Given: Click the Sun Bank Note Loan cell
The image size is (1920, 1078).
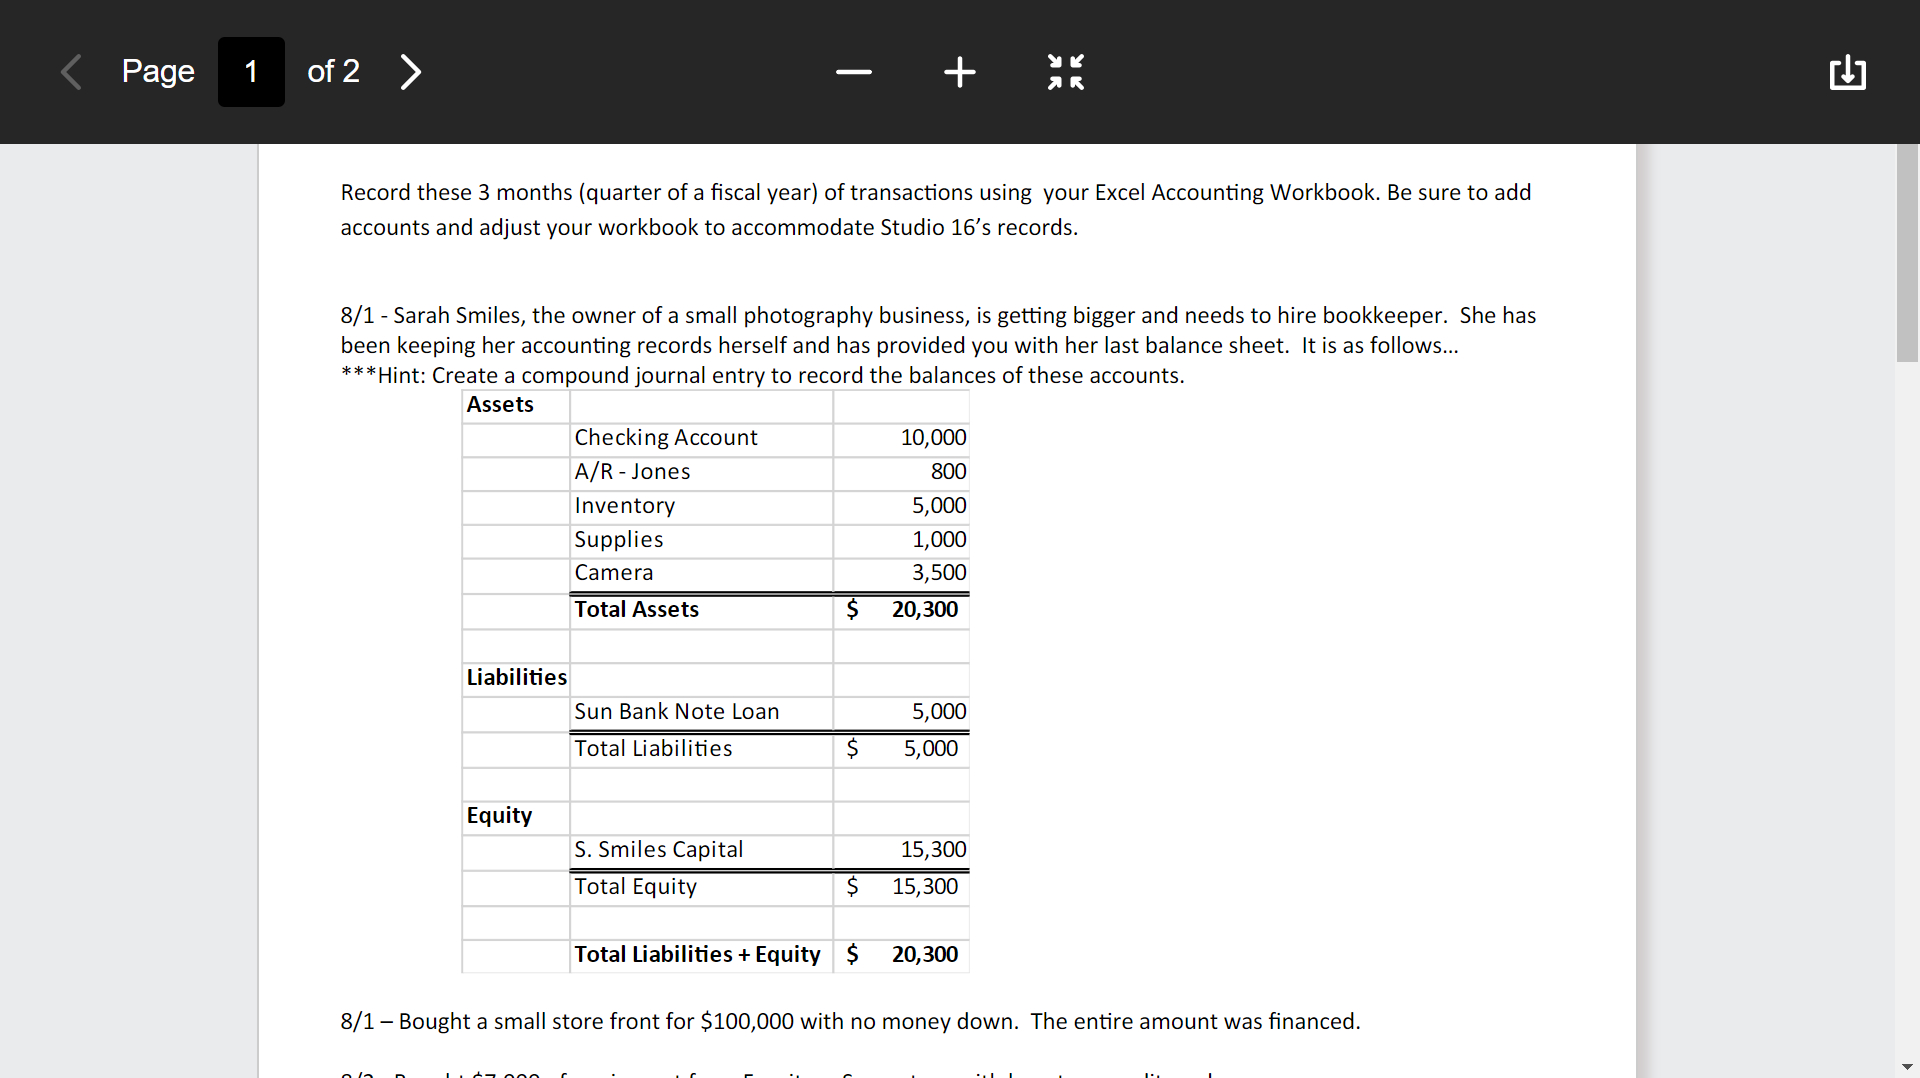Looking at the screenshot, I should pyautogui.click(x=701, y=712).
